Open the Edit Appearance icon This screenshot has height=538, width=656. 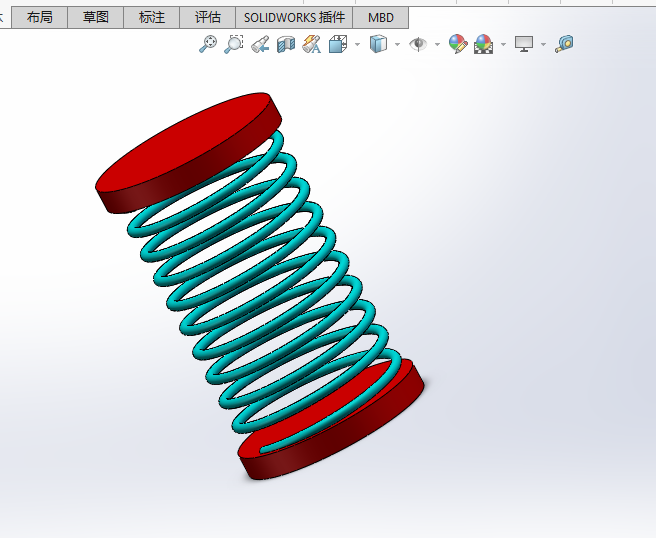point(458,44)
